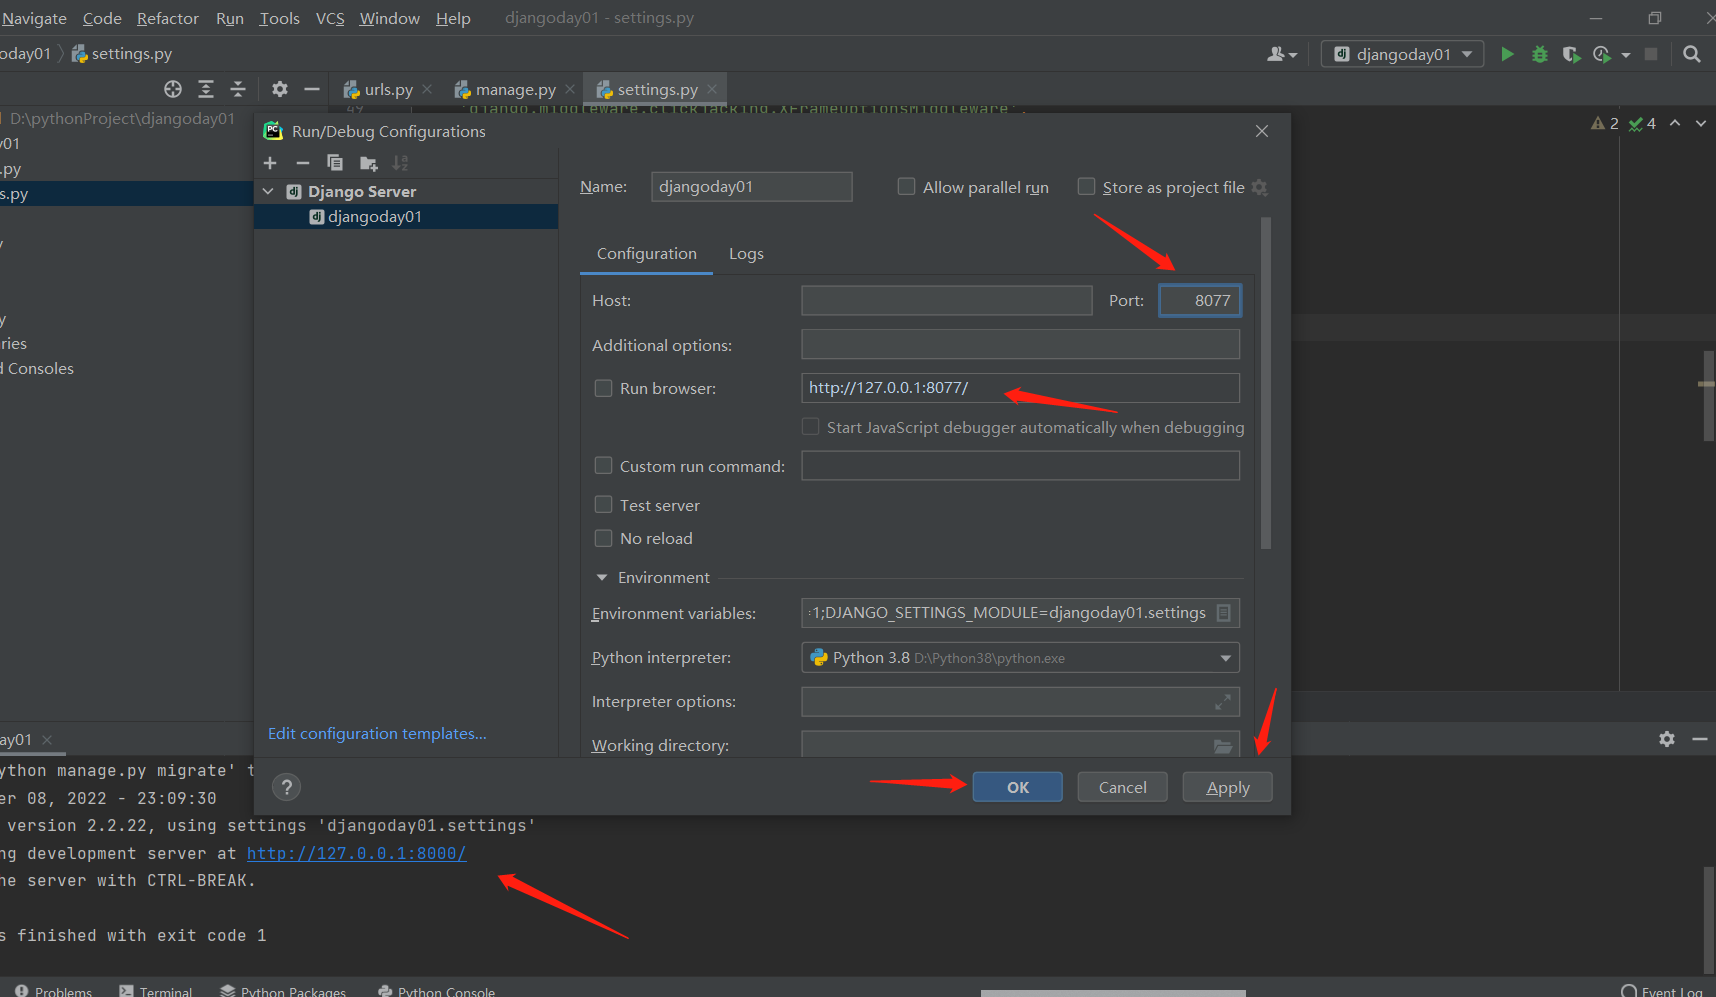The width and height of the screenshot is (1716, 997).
Task: Expand all items in the Project panel
Action: [206, 89]
